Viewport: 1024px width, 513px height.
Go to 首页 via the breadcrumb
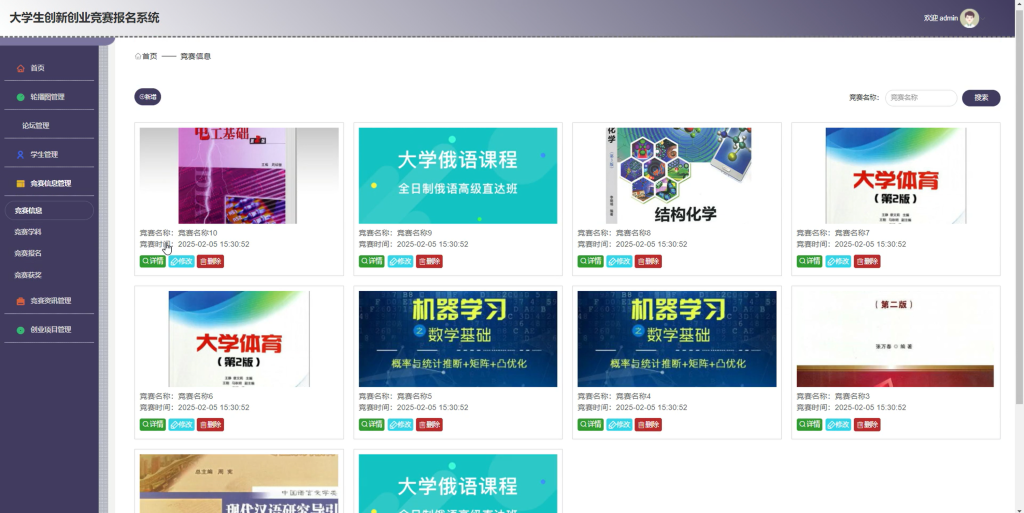pyautogui.click(x=150, y=56)
